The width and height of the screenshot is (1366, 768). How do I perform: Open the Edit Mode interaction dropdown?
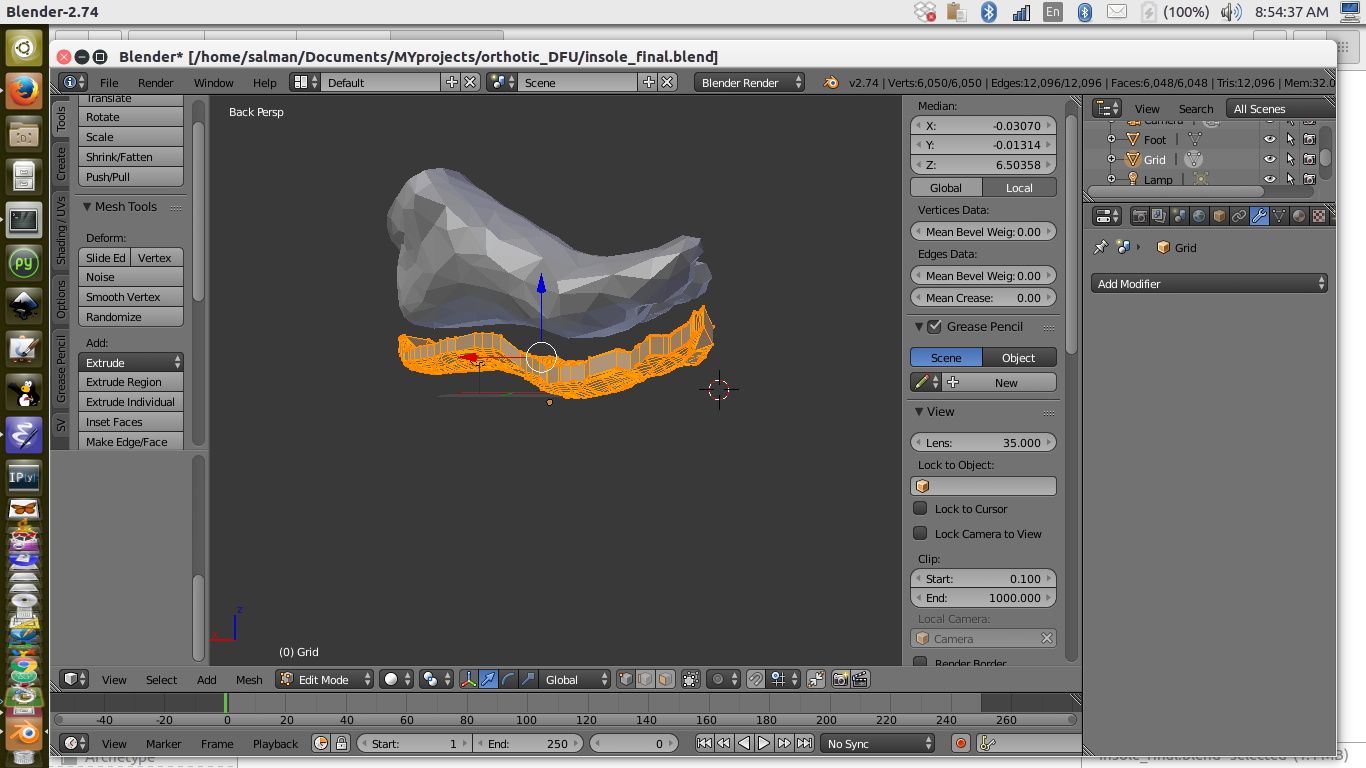[323, 679]
